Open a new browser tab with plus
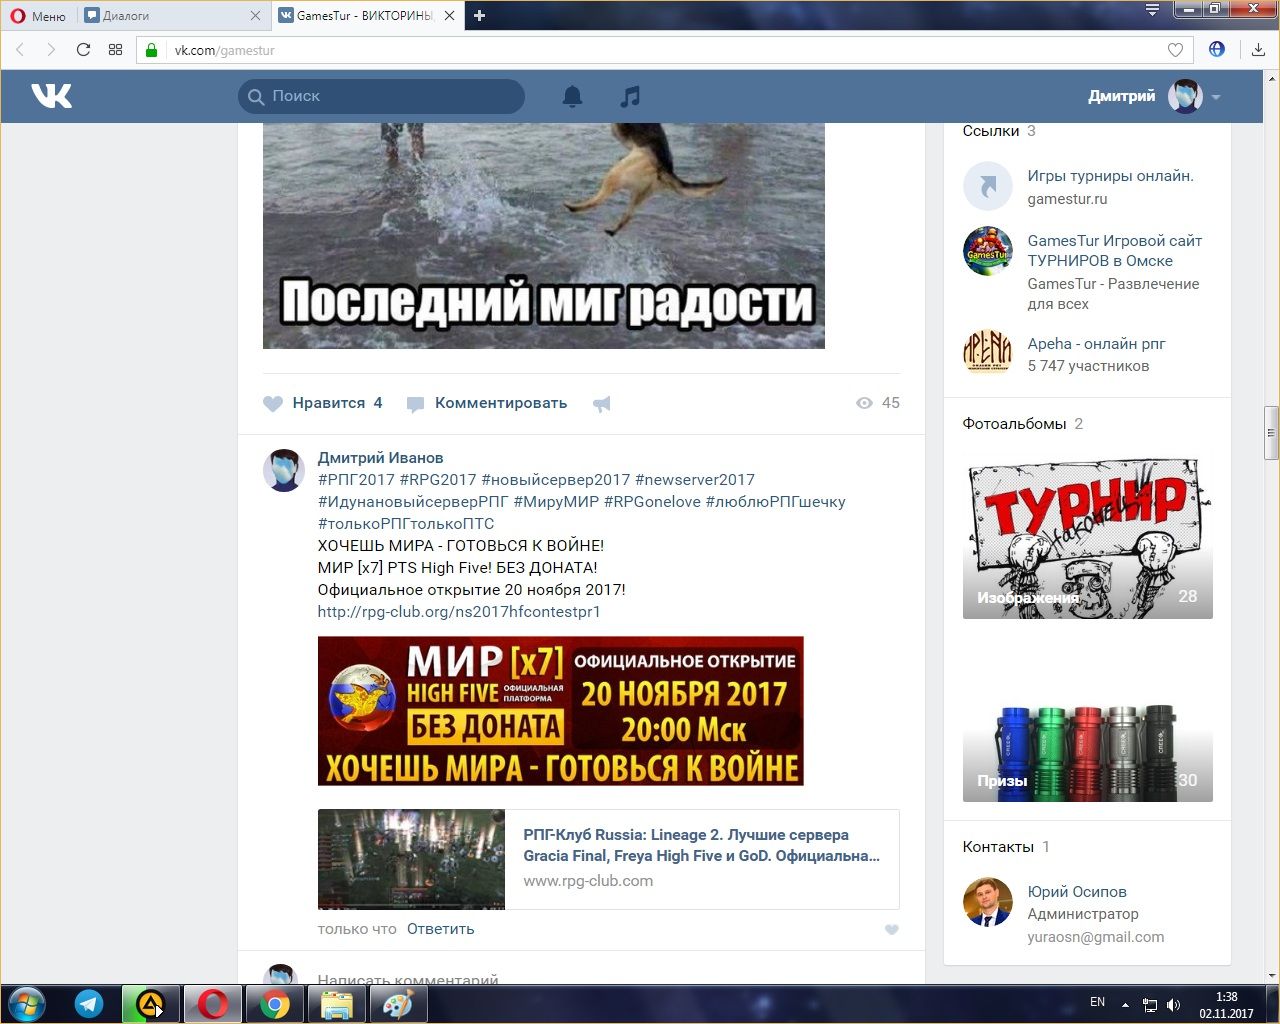This screenshot has height=1024, width=1280. [x=479, y=16]
